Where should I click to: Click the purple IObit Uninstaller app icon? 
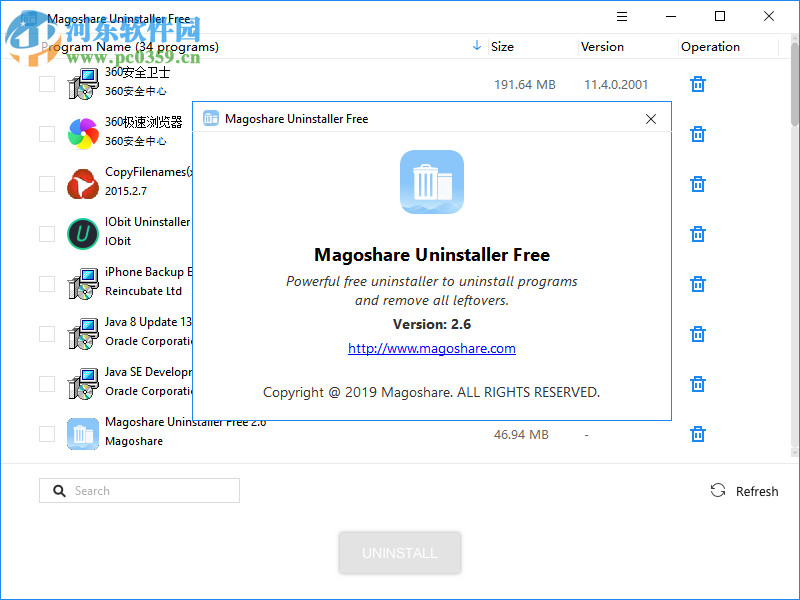point(82,234)
